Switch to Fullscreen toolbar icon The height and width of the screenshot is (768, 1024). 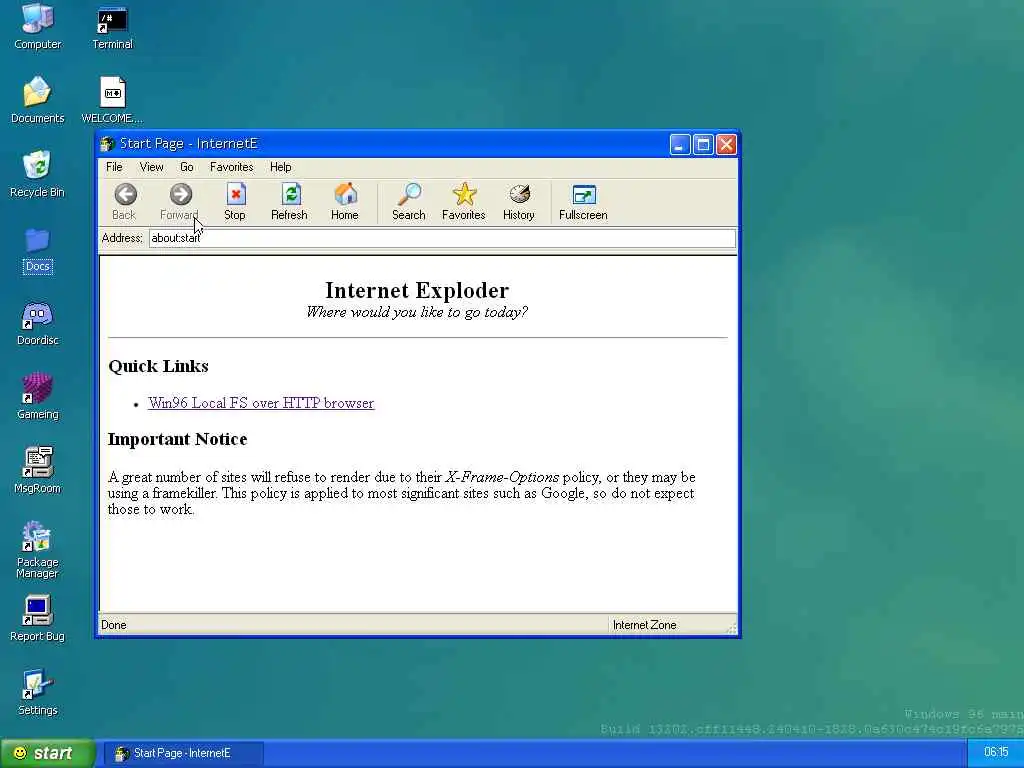coord(584,195)
